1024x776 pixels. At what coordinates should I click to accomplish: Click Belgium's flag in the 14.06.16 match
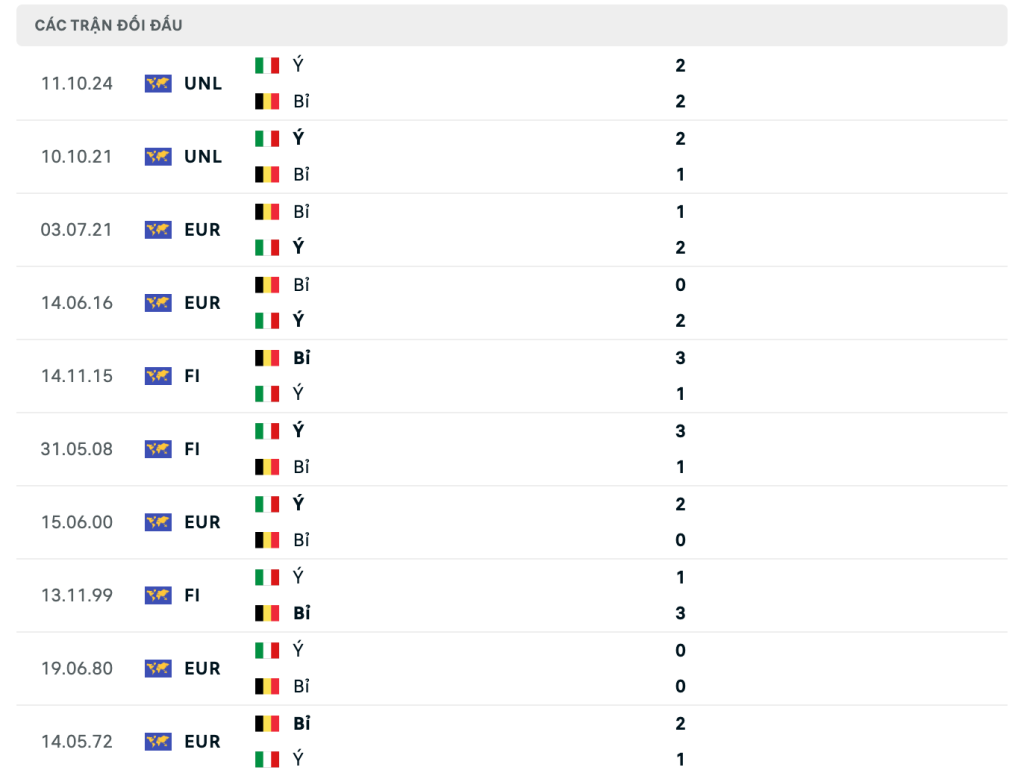(x=267, y=285)
